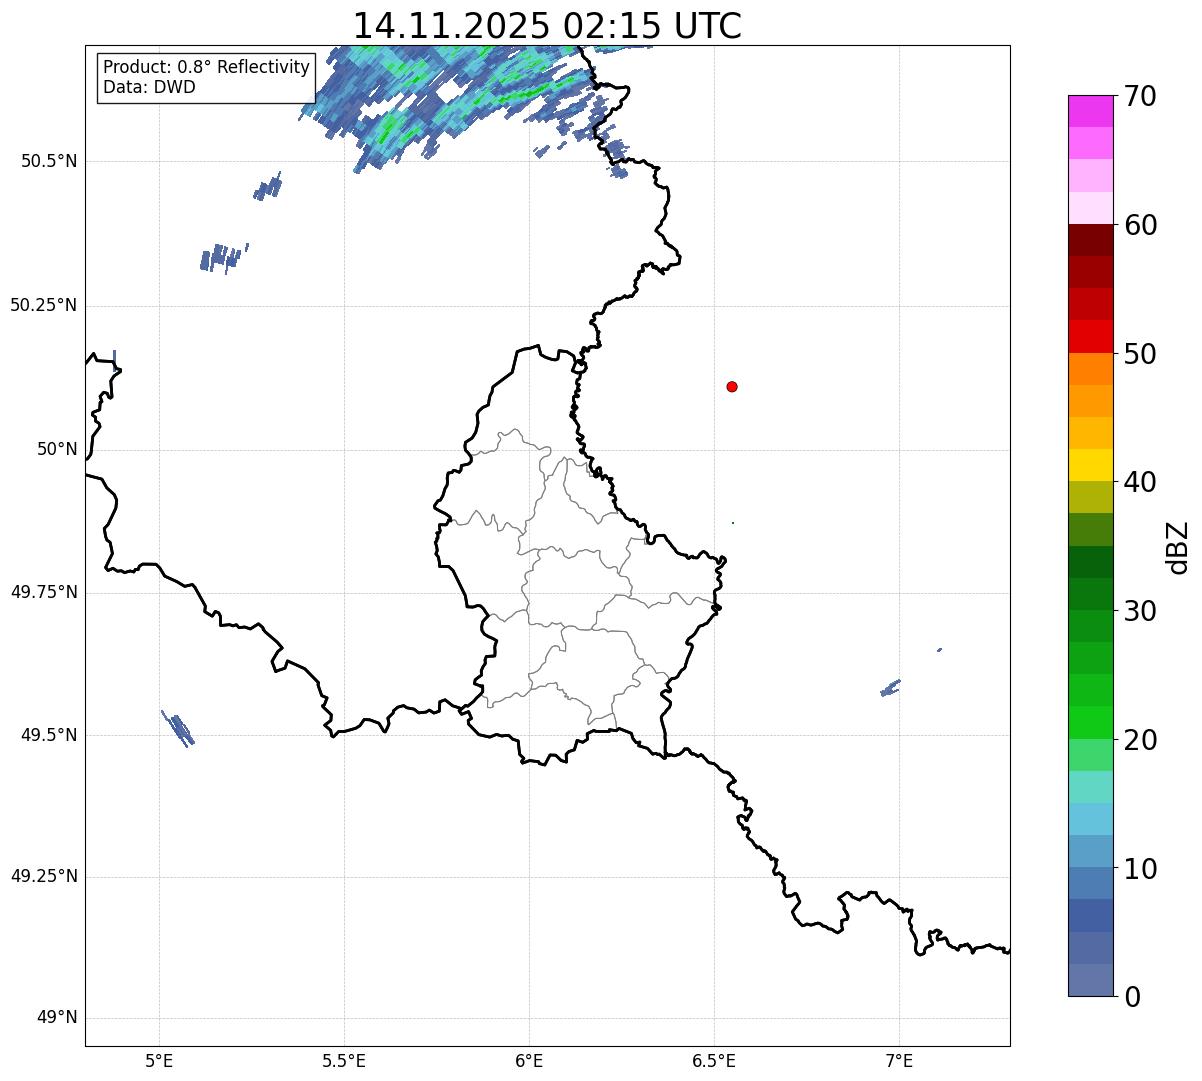Select the '50.25°N' latitude label
Image resolution: width=1202 pixels, height=1081 pixels.
pyautogui.click(x=43, y=305)
